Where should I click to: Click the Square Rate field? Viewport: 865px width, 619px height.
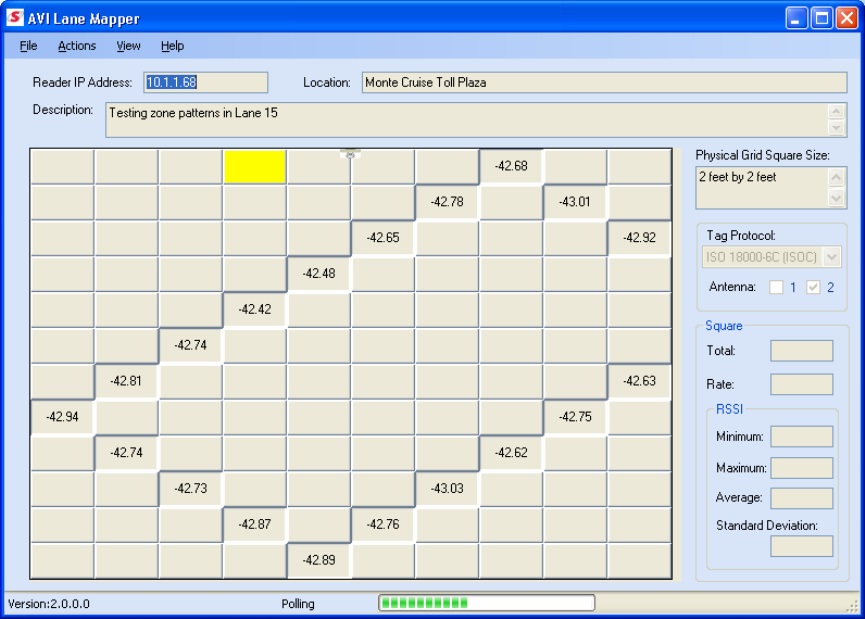pyautogui.click(x=802, y=385)
